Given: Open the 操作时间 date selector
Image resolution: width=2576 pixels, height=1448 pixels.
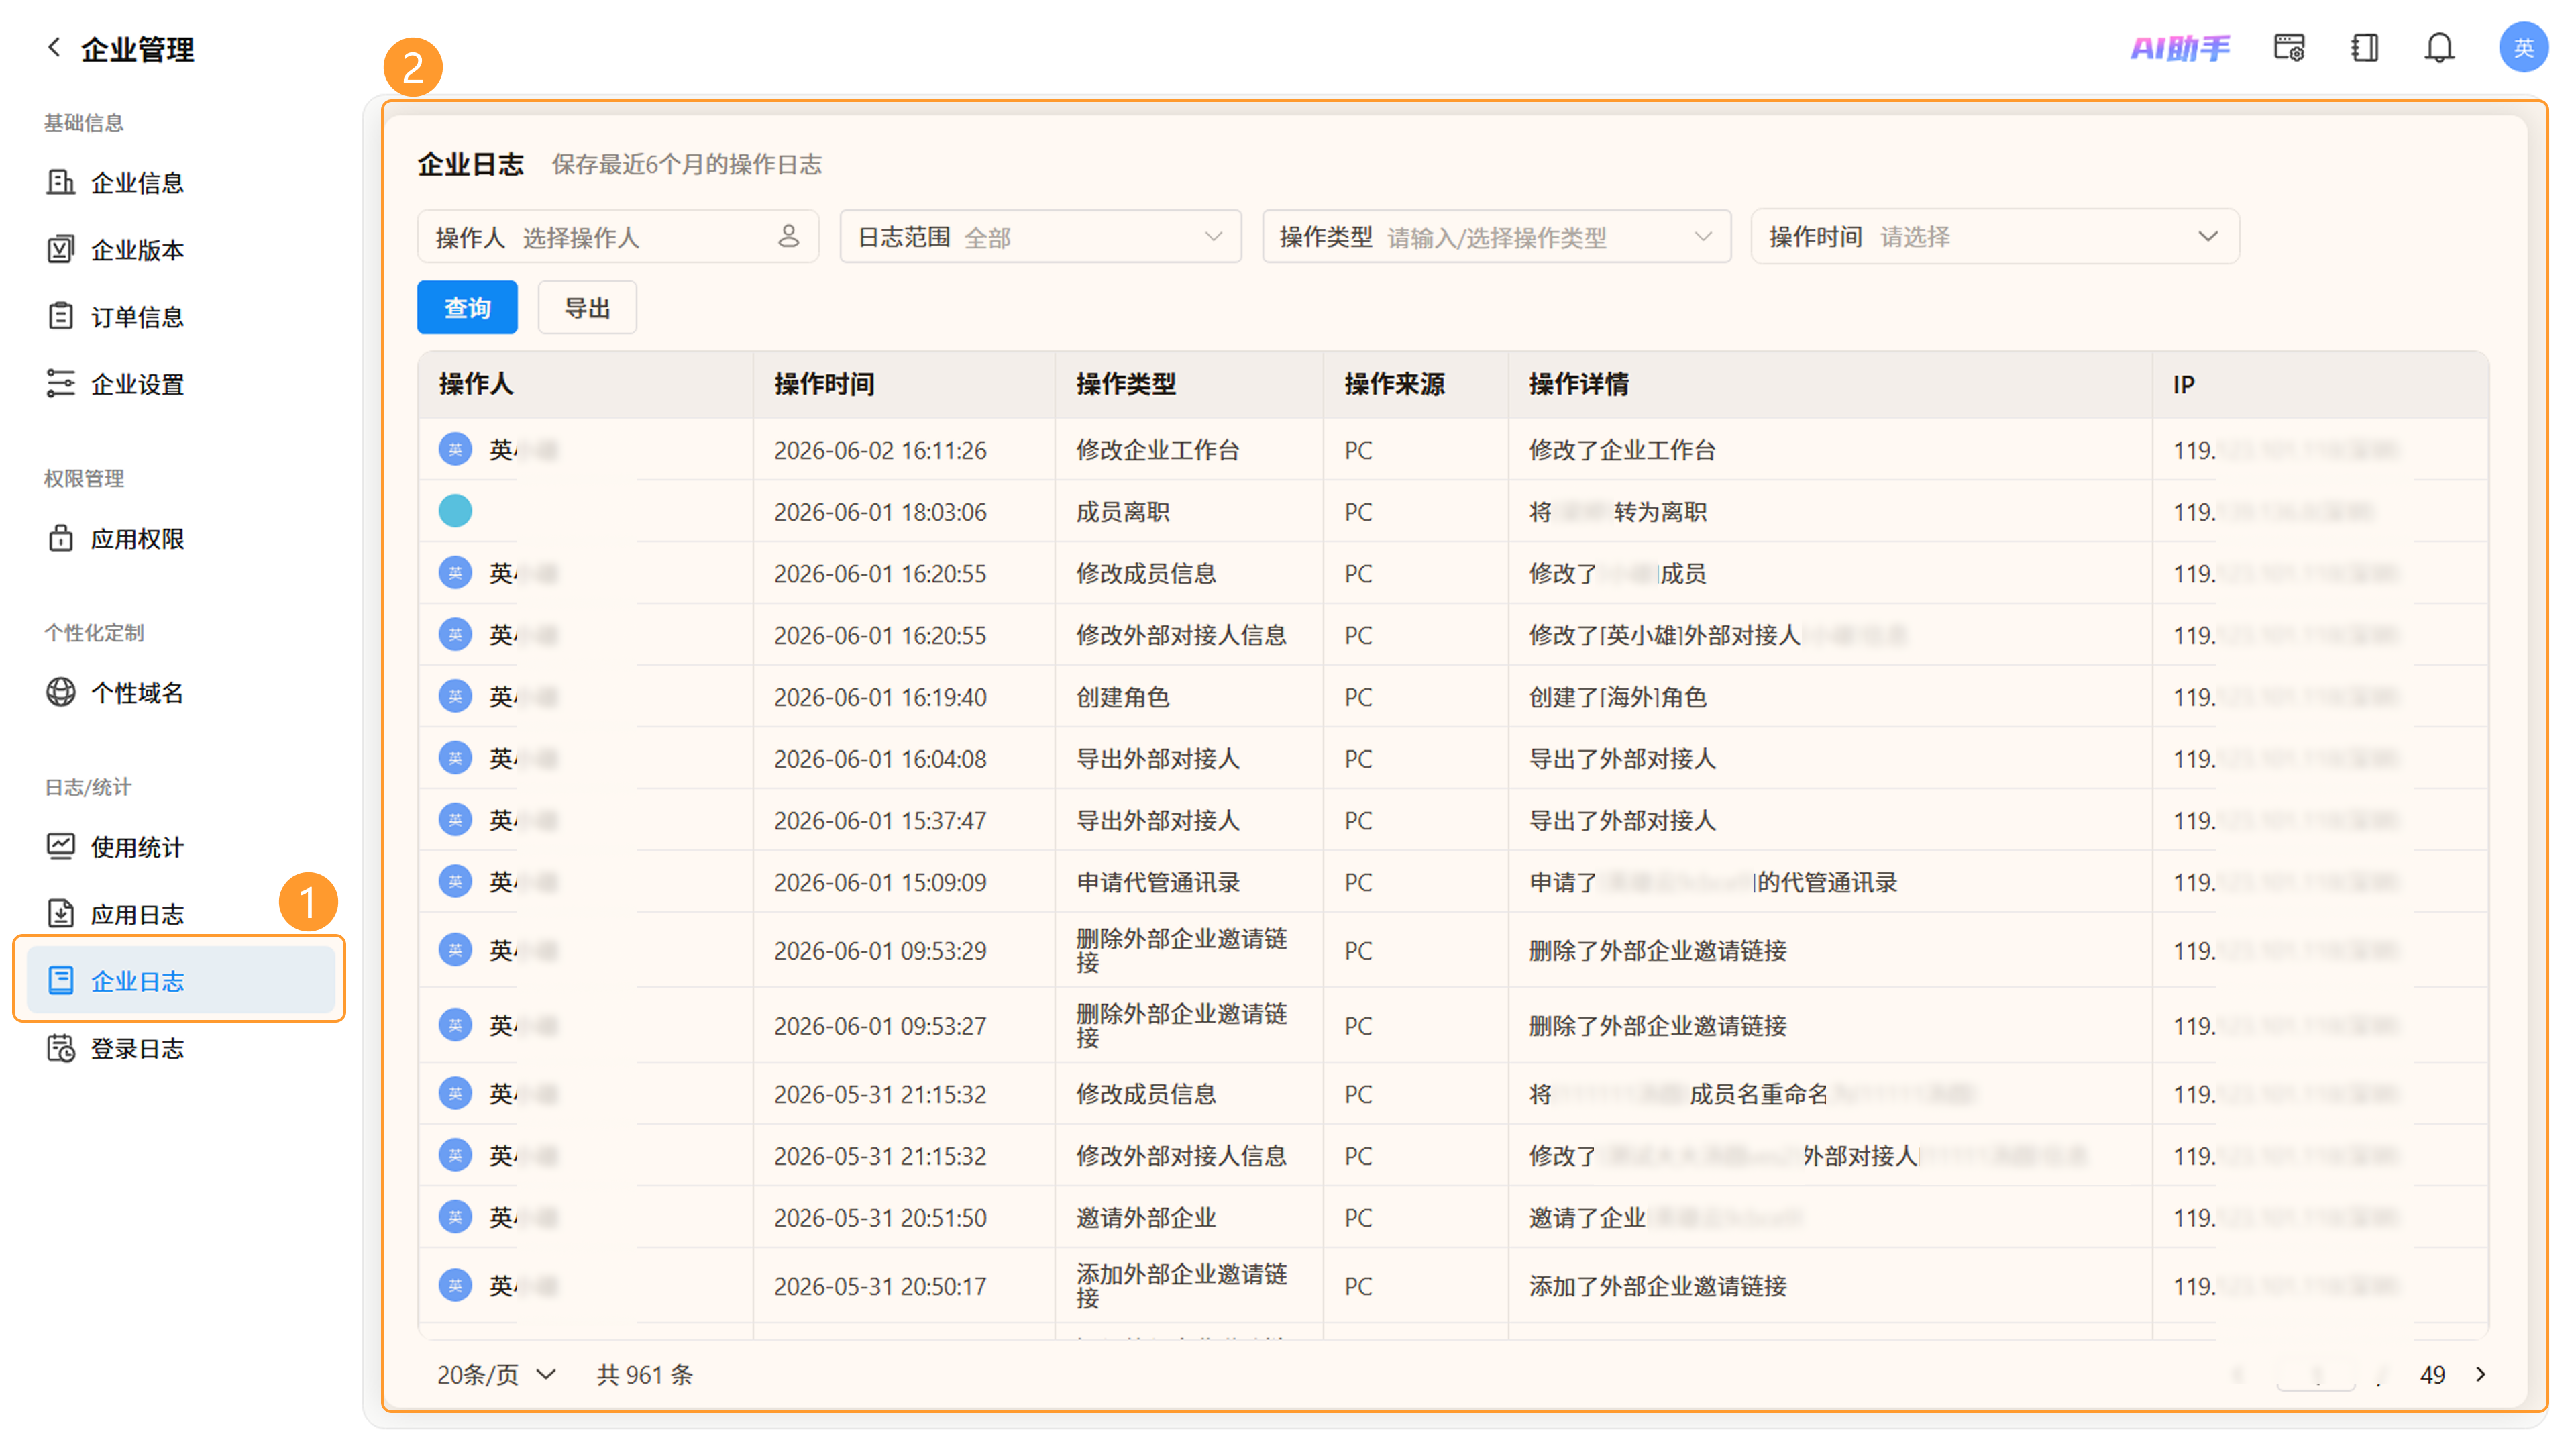Looking at the screenshot, I should 1994,237.
